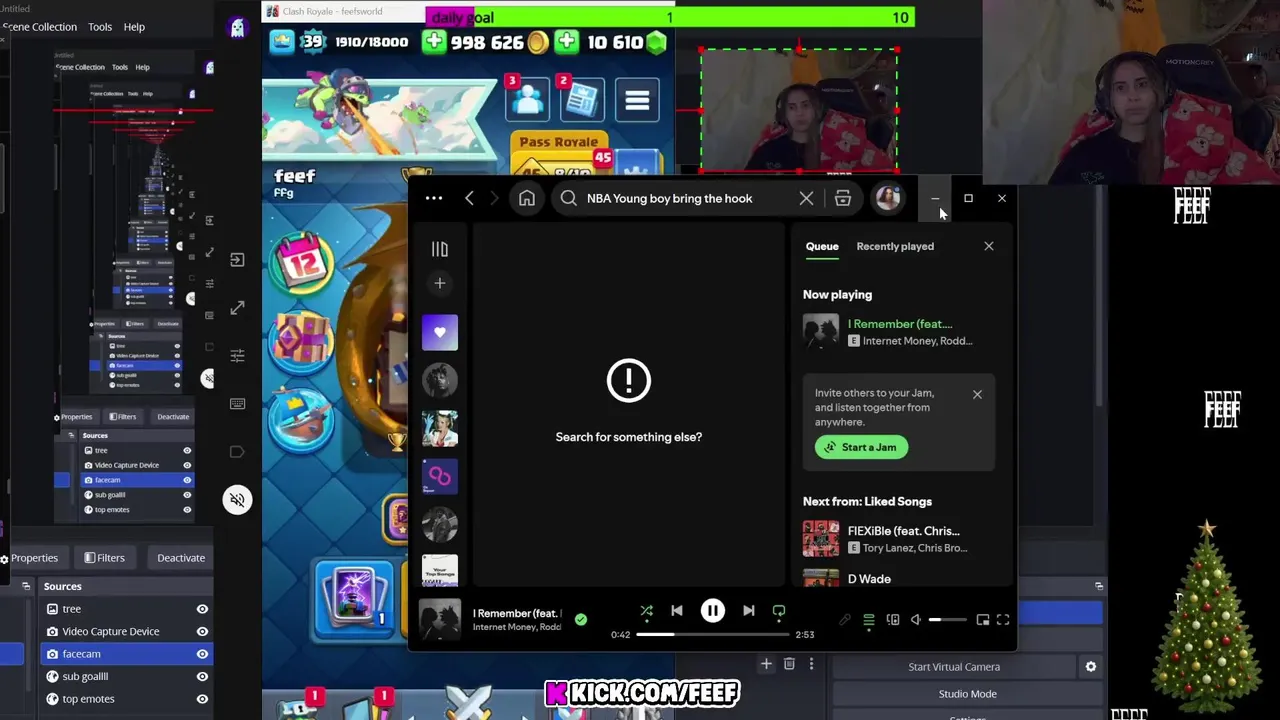Adjust the Spotify volume slider
This screenshot has height=720, width=1280.
[x=949, y=620]
